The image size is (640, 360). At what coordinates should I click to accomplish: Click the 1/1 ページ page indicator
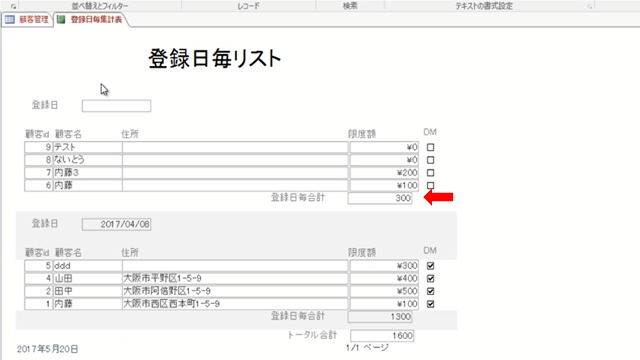(367, 348)
